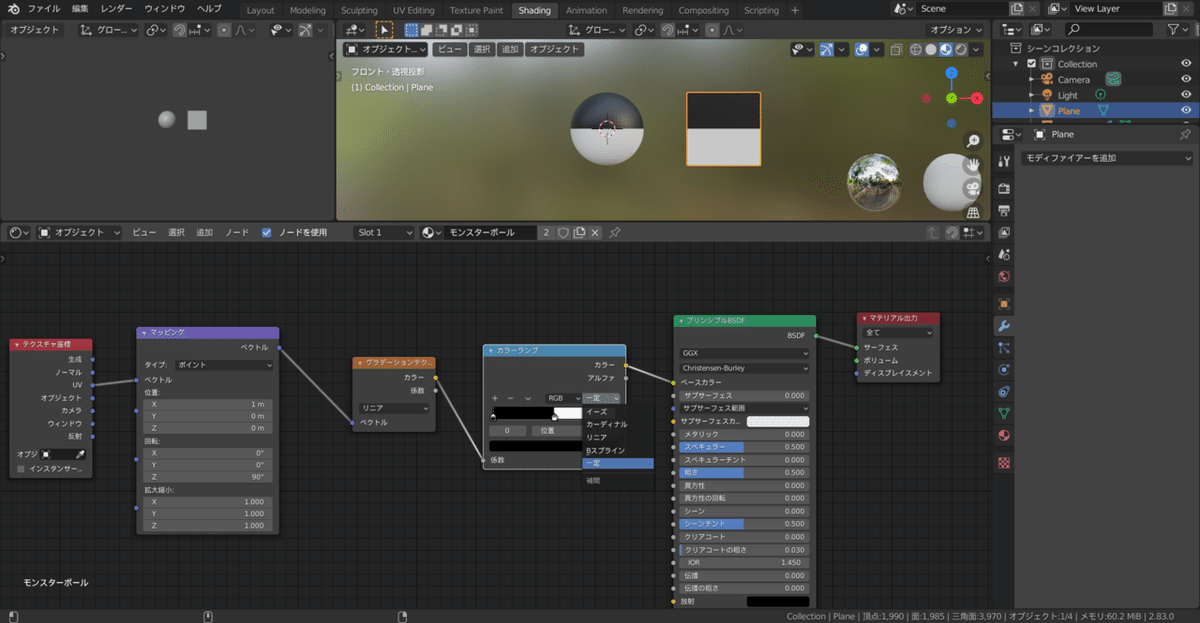Open the outliner filter dropdown

[1179, 30]
